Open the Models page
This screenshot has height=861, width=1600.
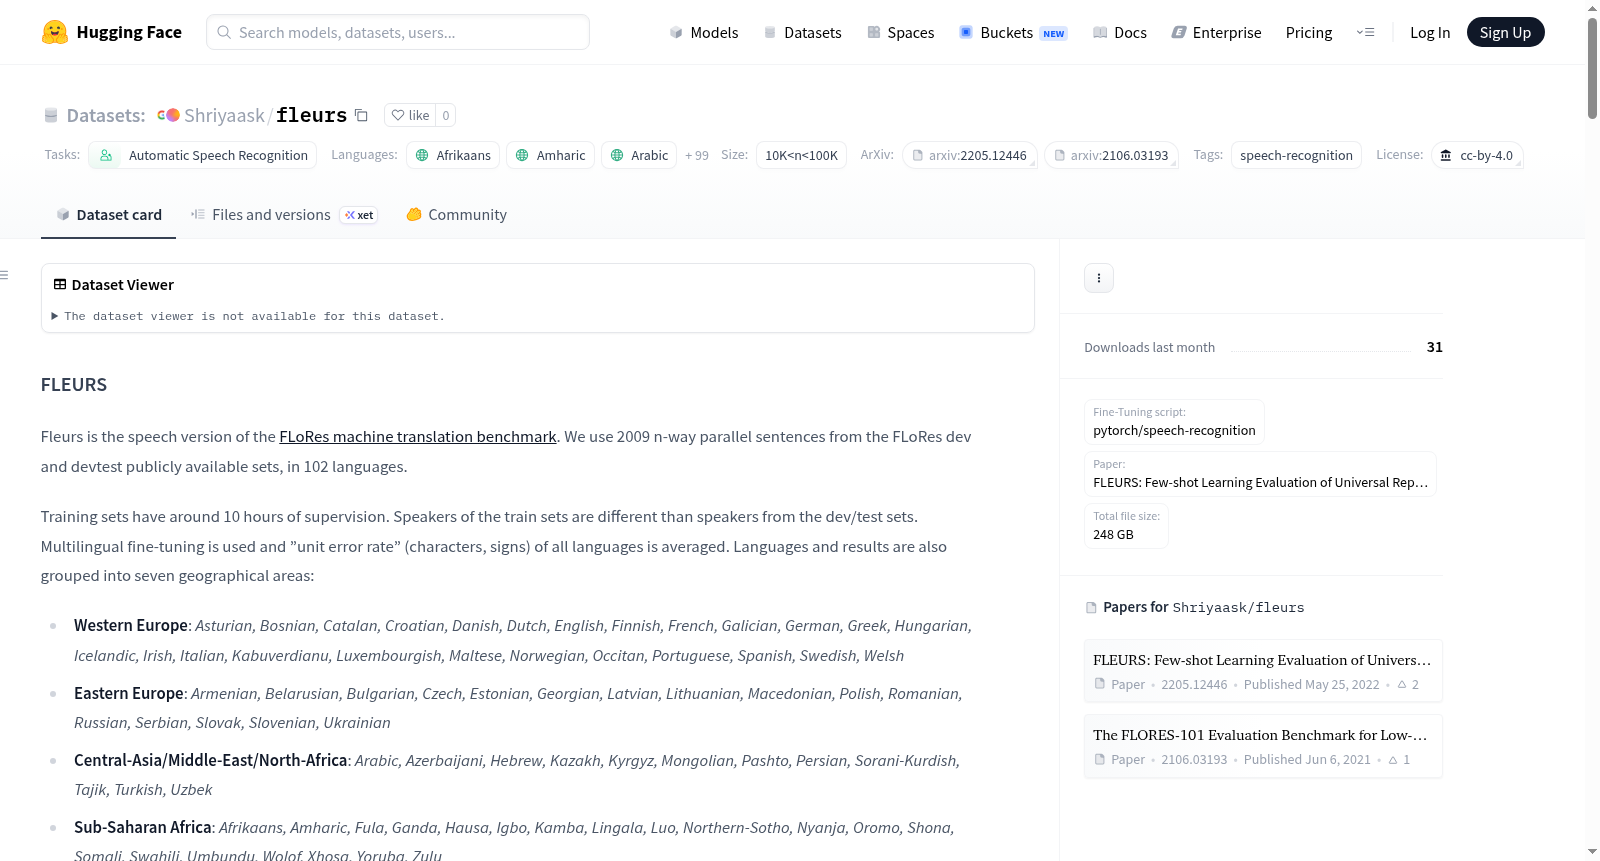coord(704,32)
